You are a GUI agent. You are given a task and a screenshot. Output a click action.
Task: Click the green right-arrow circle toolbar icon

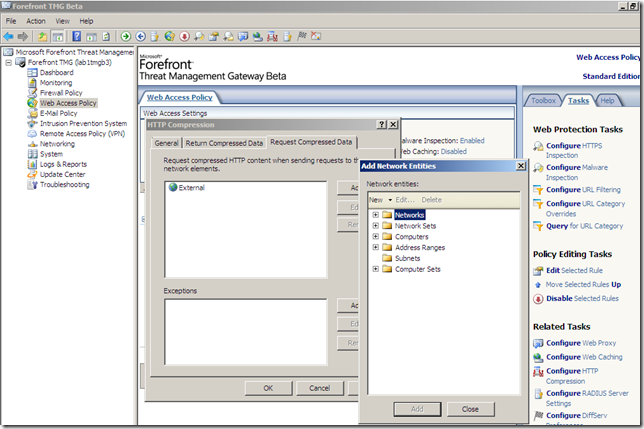(126, 37)
